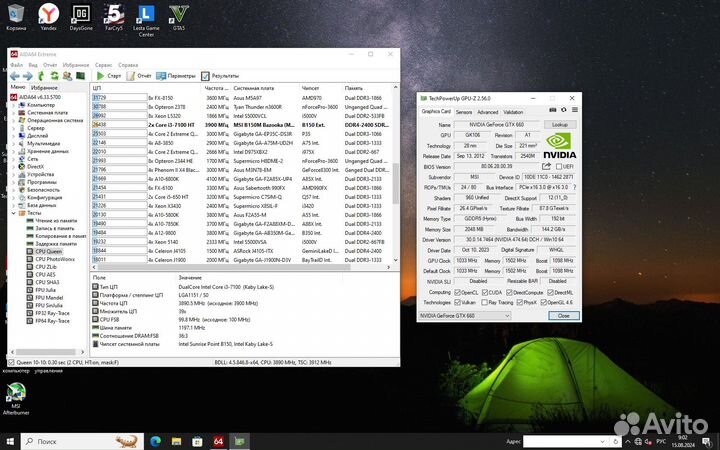Click the BIOS share/export icon in GPU-Z

(x=546, y=166)
